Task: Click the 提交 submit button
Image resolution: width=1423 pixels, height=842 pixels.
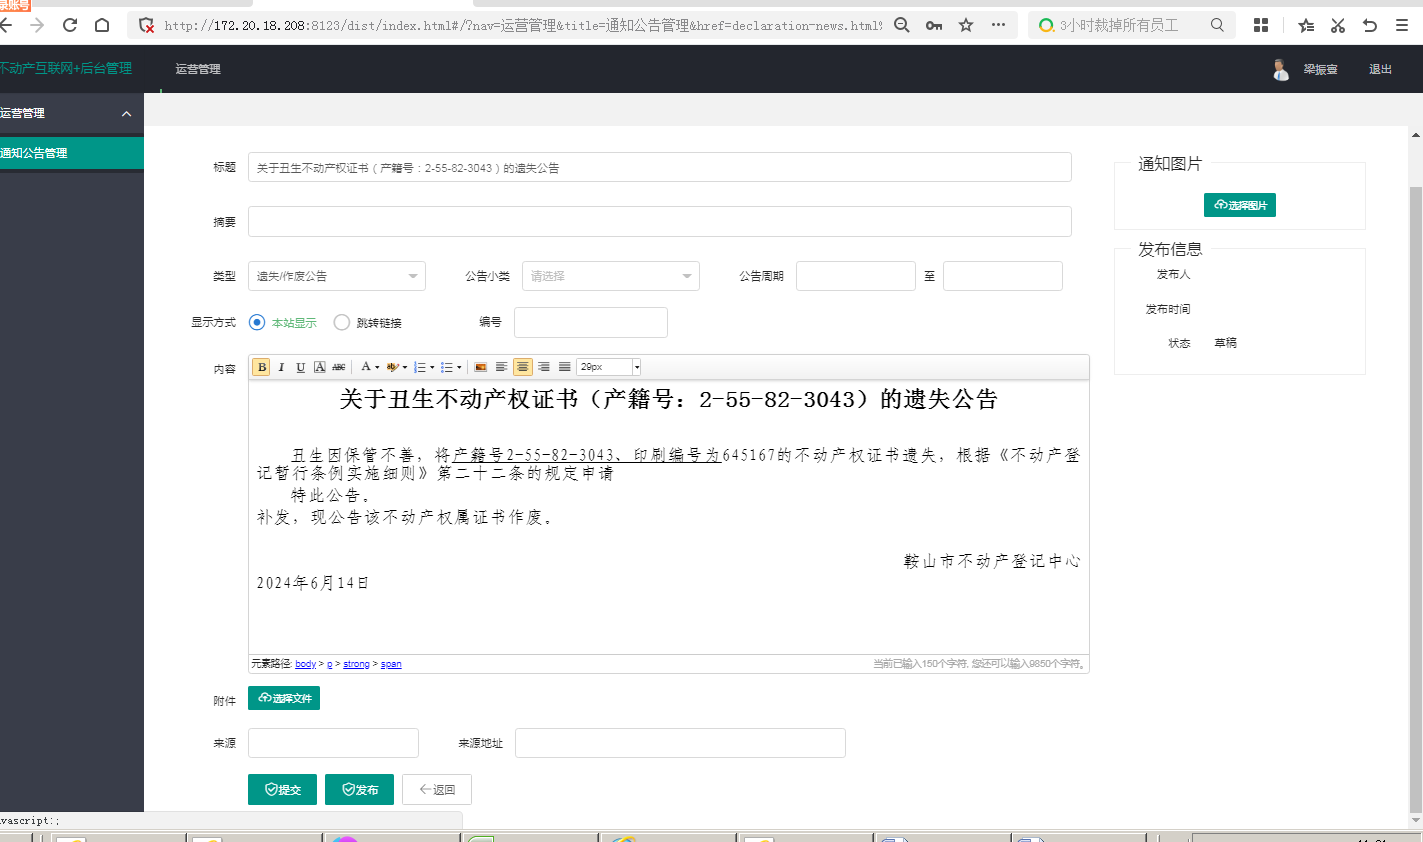Action: coord(282,789)
